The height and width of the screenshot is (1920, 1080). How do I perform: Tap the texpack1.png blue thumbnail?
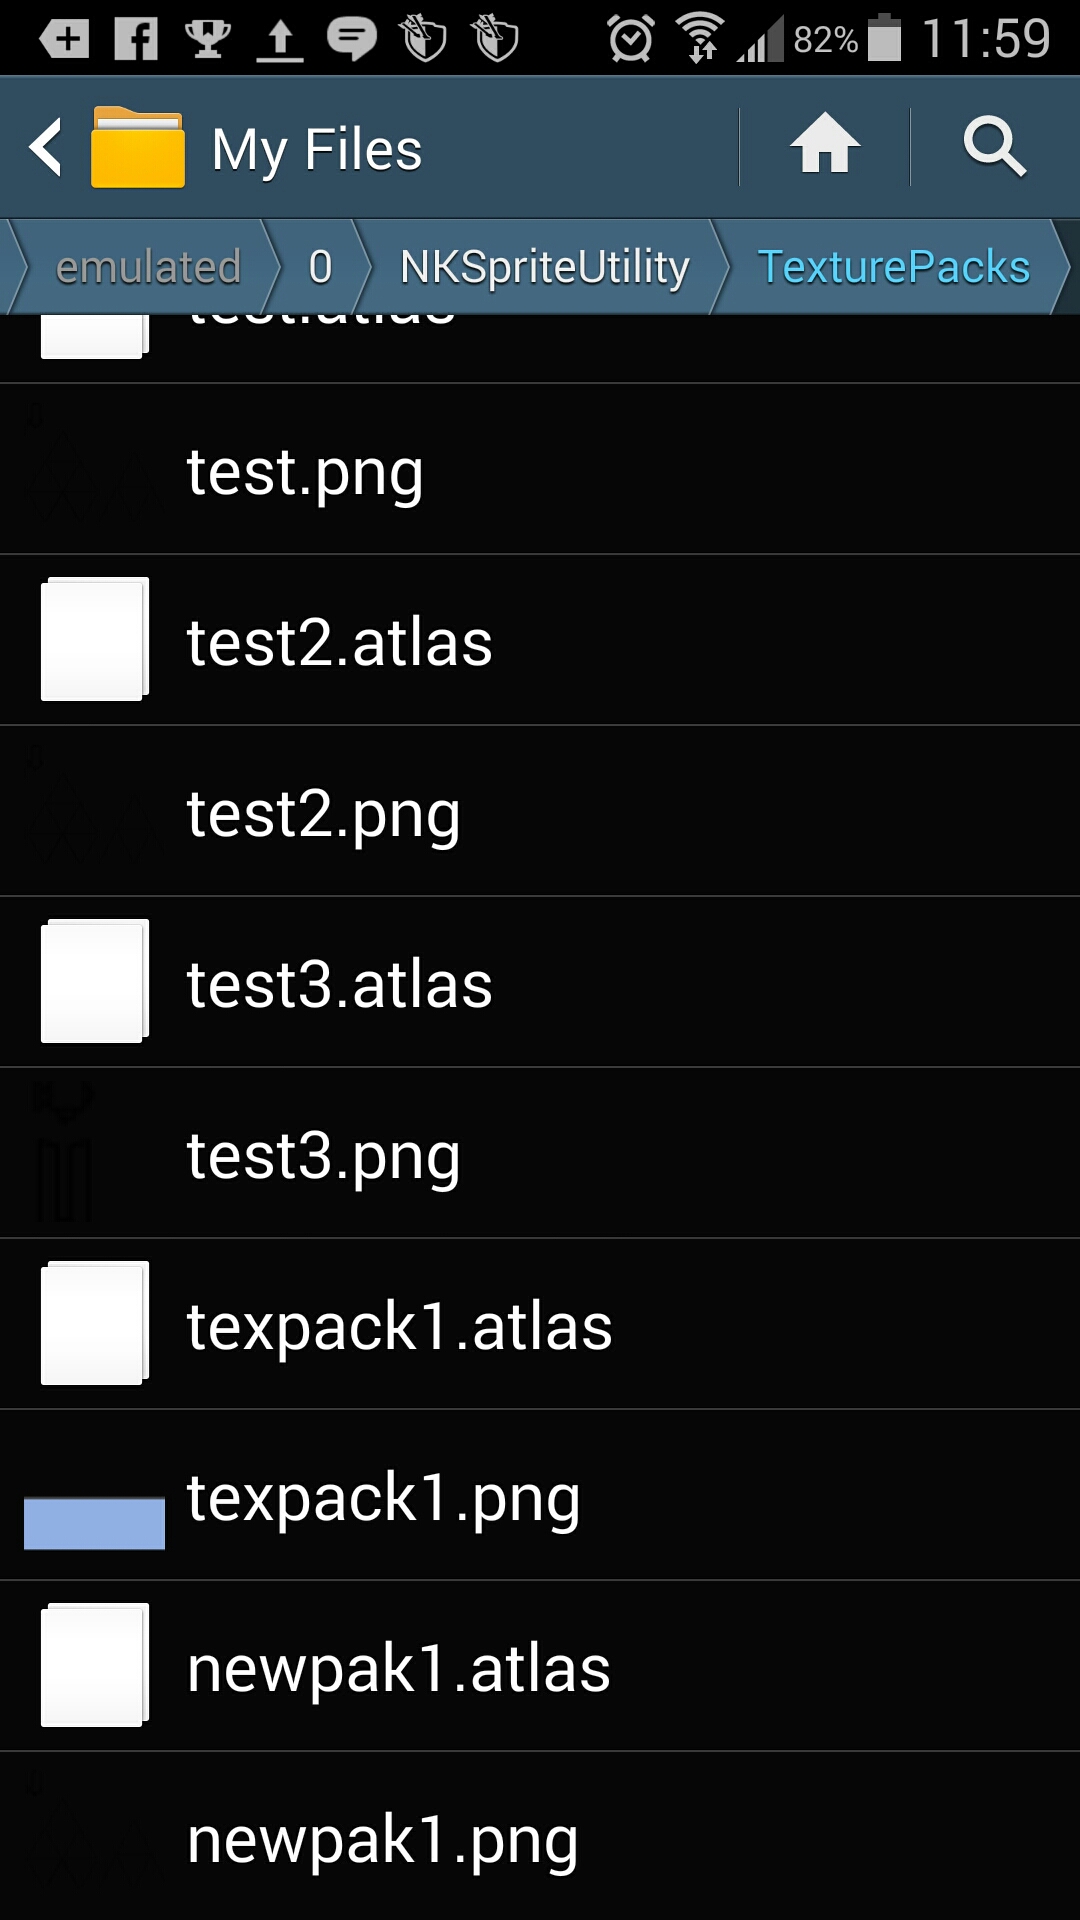[x=94, y=1522]
